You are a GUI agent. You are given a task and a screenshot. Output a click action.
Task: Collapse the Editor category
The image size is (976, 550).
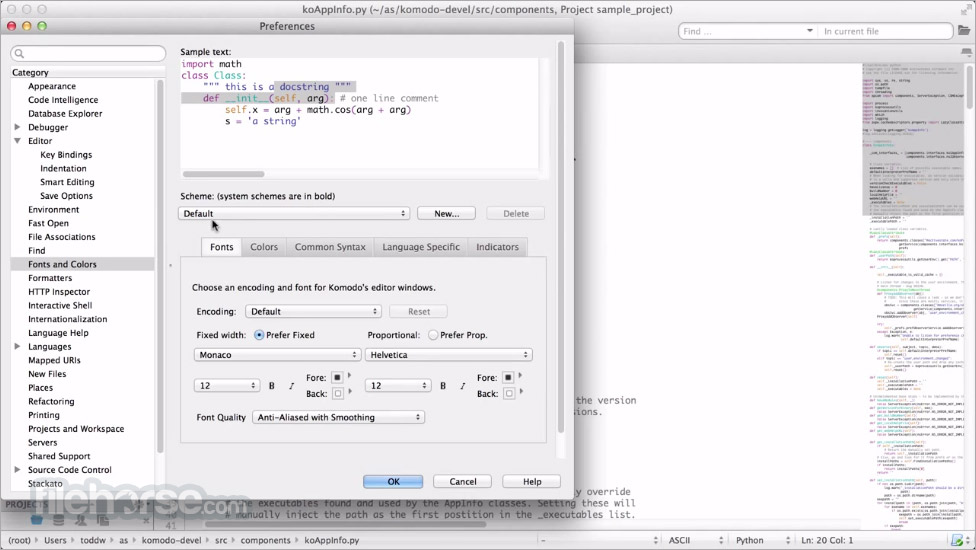17,141
